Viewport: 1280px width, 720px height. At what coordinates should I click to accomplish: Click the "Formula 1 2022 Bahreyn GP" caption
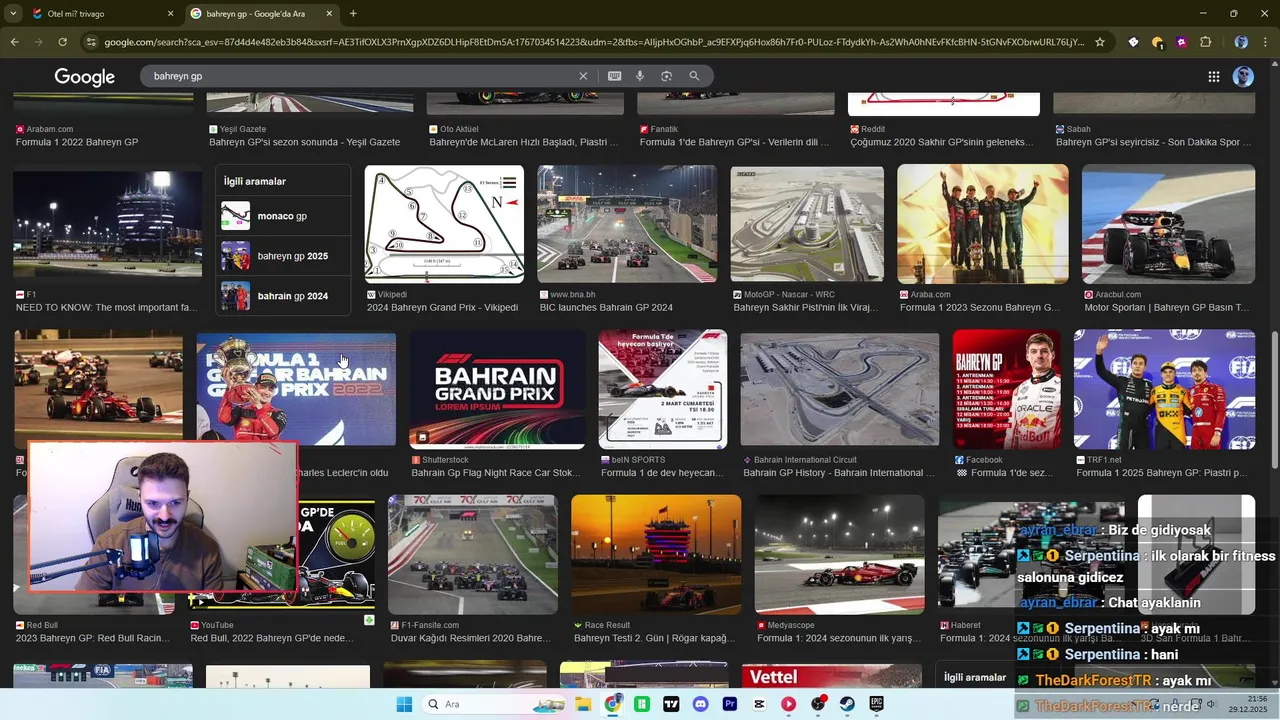point(77,142)
